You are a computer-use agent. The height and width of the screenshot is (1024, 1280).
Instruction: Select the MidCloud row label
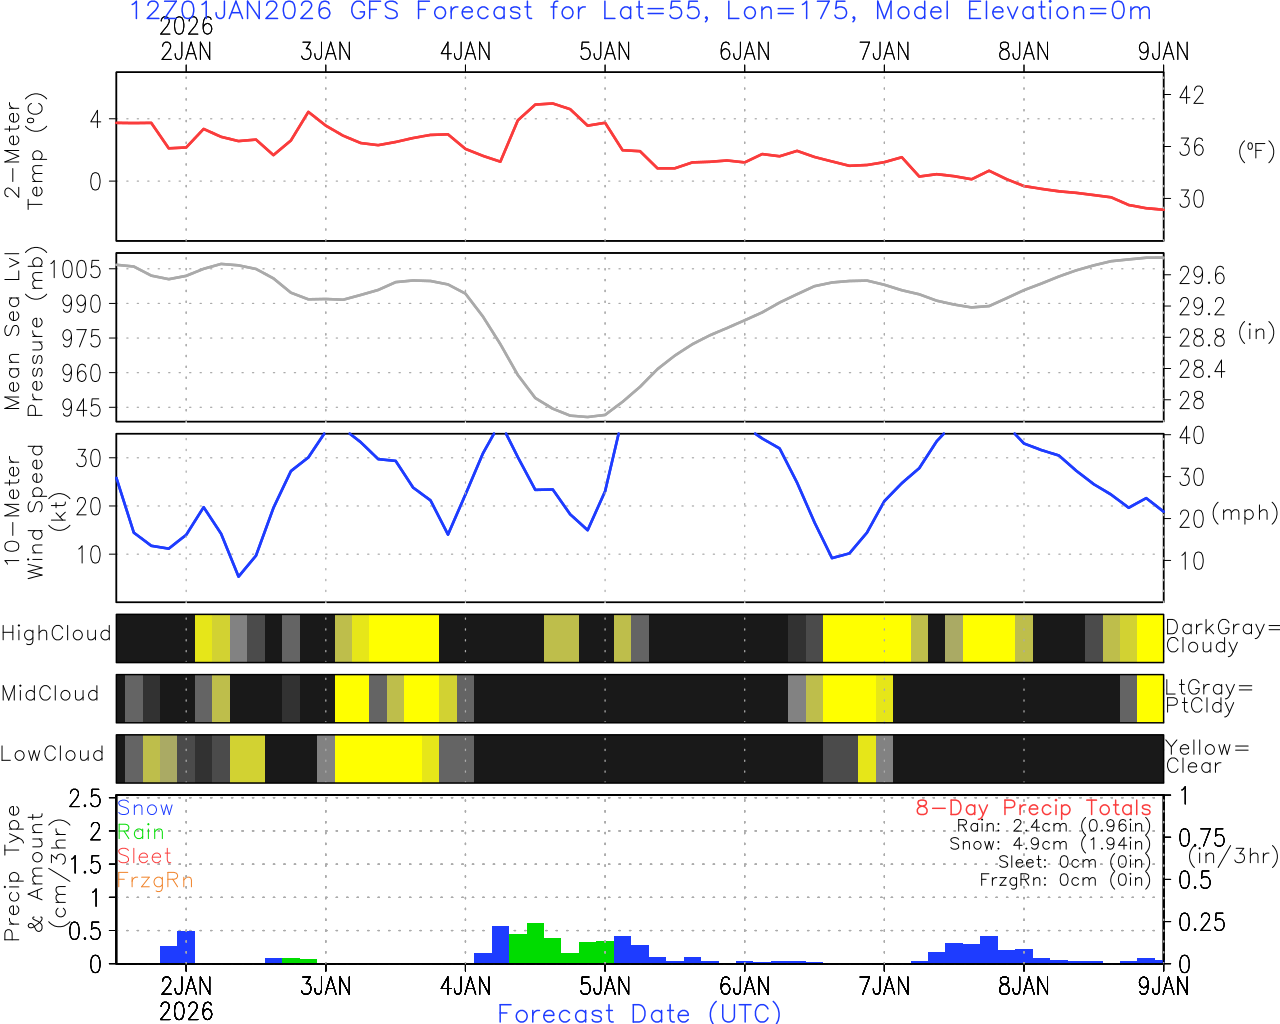click(x=50, y=694)
